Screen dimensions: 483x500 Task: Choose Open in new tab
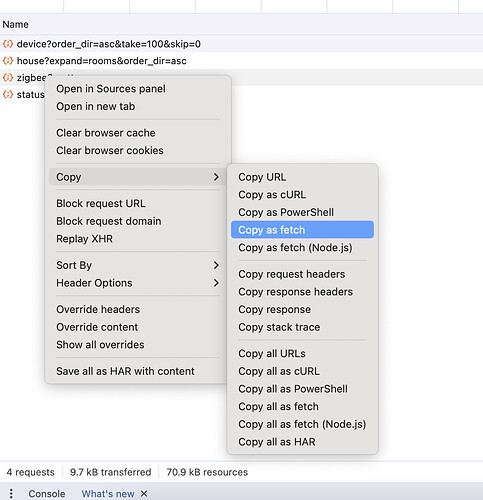click(x=138, y=106)
